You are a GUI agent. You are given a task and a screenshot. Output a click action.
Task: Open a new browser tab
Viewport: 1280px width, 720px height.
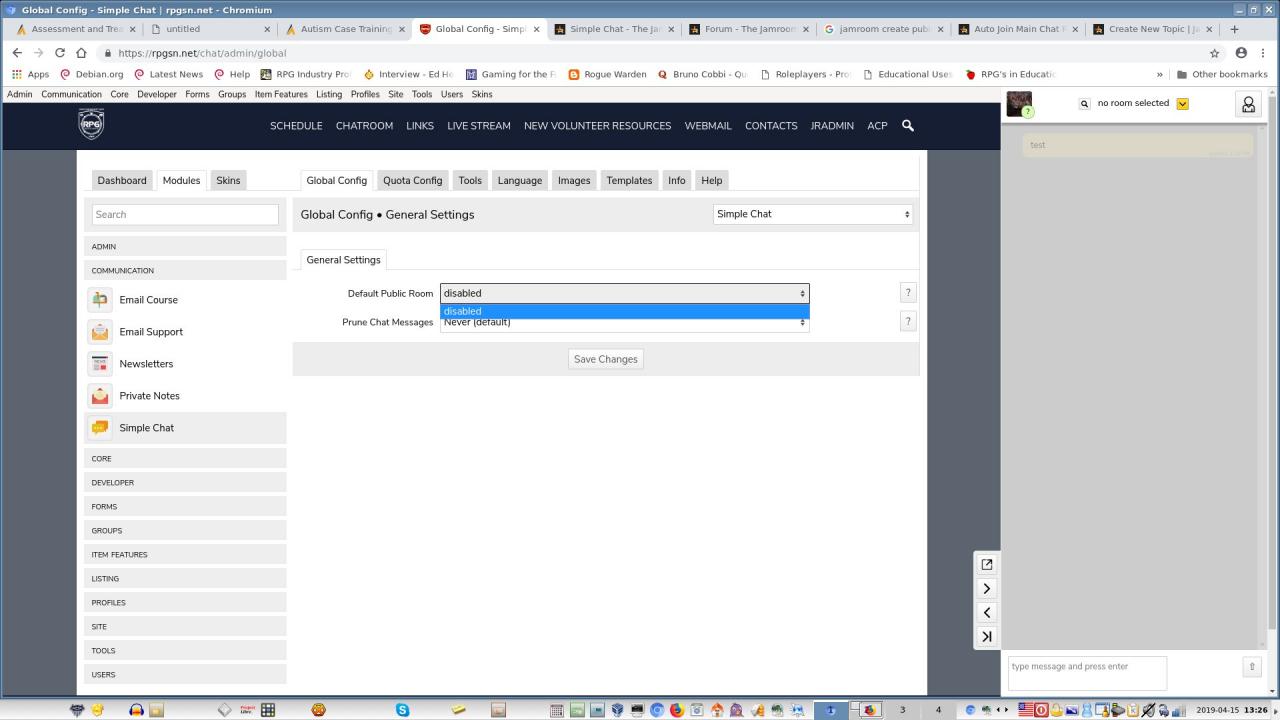(x=1234, y=29)
